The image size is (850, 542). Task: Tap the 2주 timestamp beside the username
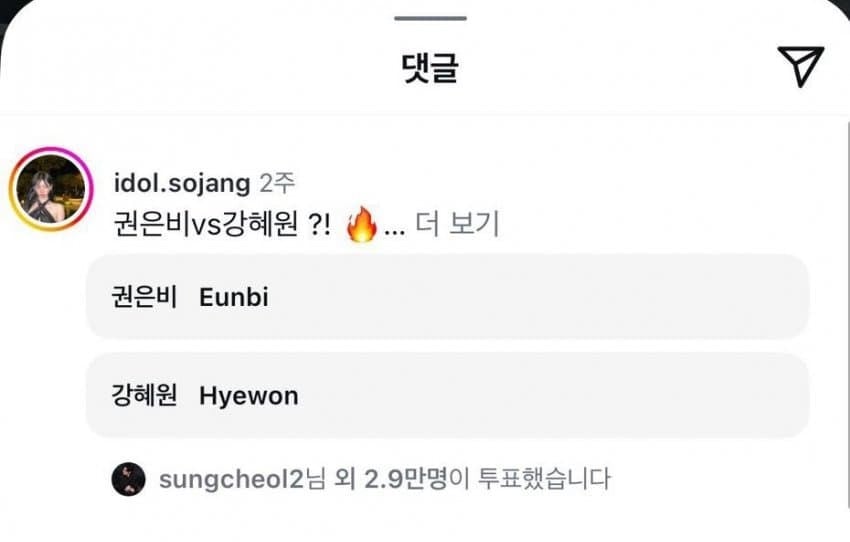click(277, 183)
